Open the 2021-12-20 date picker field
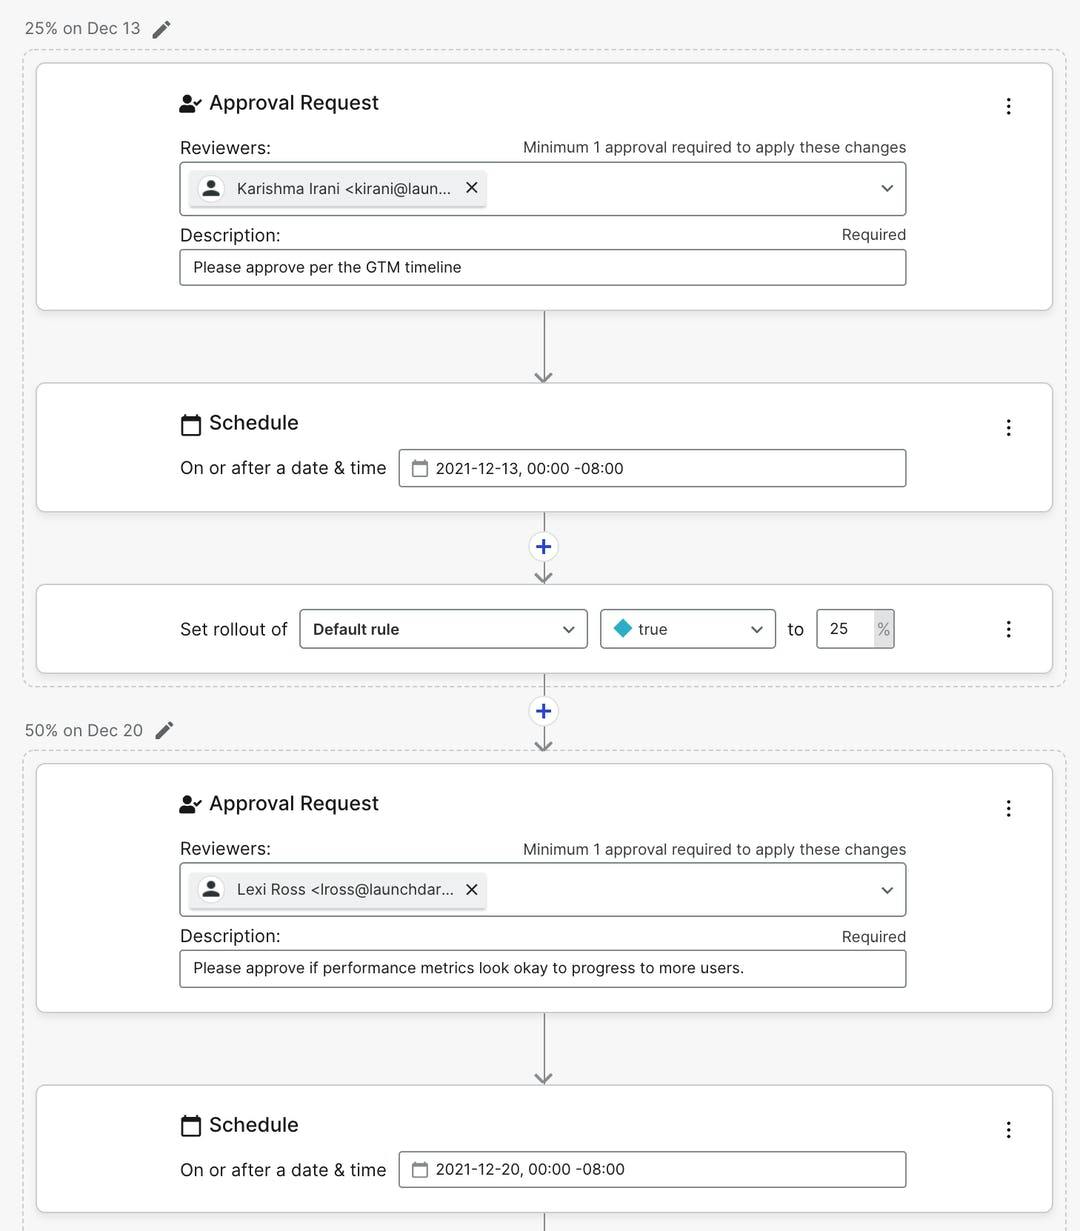Screen dimensions: 1080x1231 tap(652, 1169)
